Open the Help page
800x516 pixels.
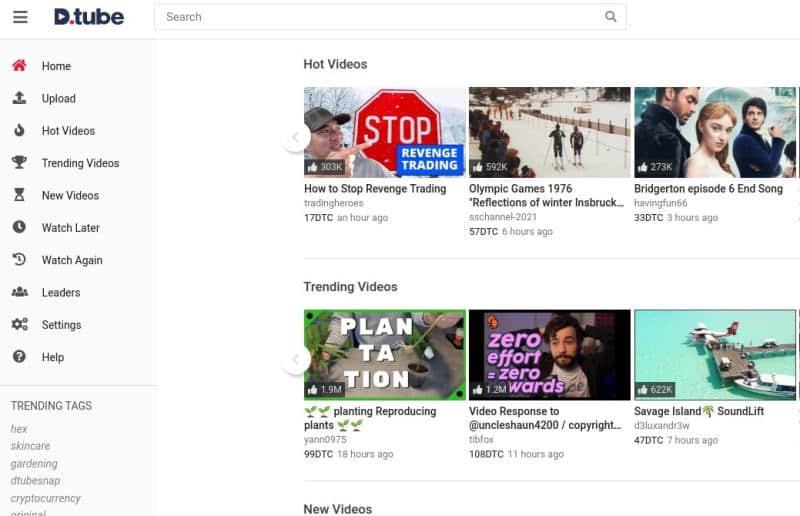(x=52, y=357)
